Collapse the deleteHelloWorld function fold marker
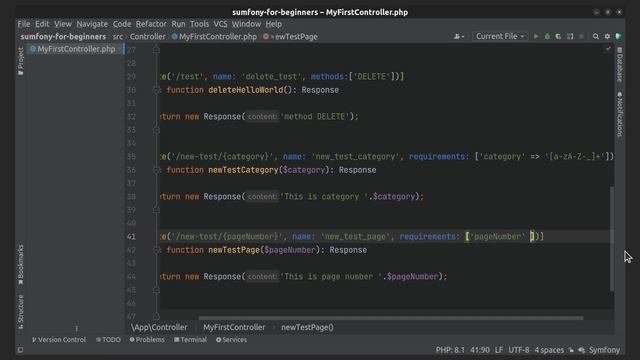This screenshot has height=360, width=640. tap(156, 90)
